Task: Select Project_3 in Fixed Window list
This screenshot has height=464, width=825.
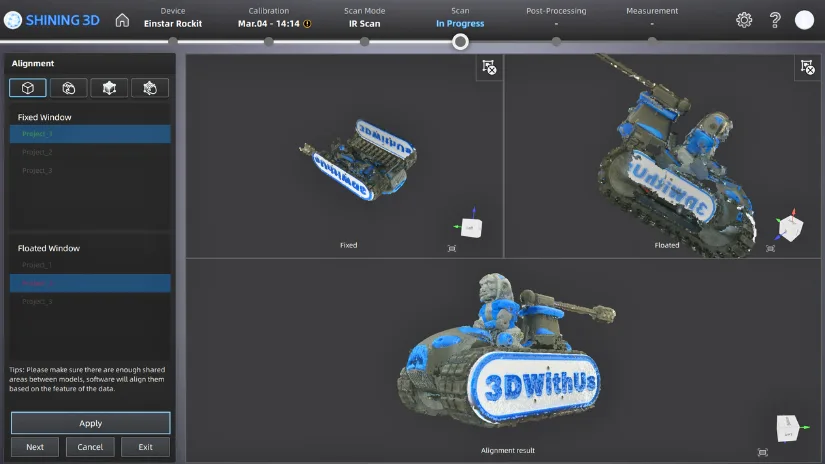Action: pyautogui.click(x=90, y=170)
